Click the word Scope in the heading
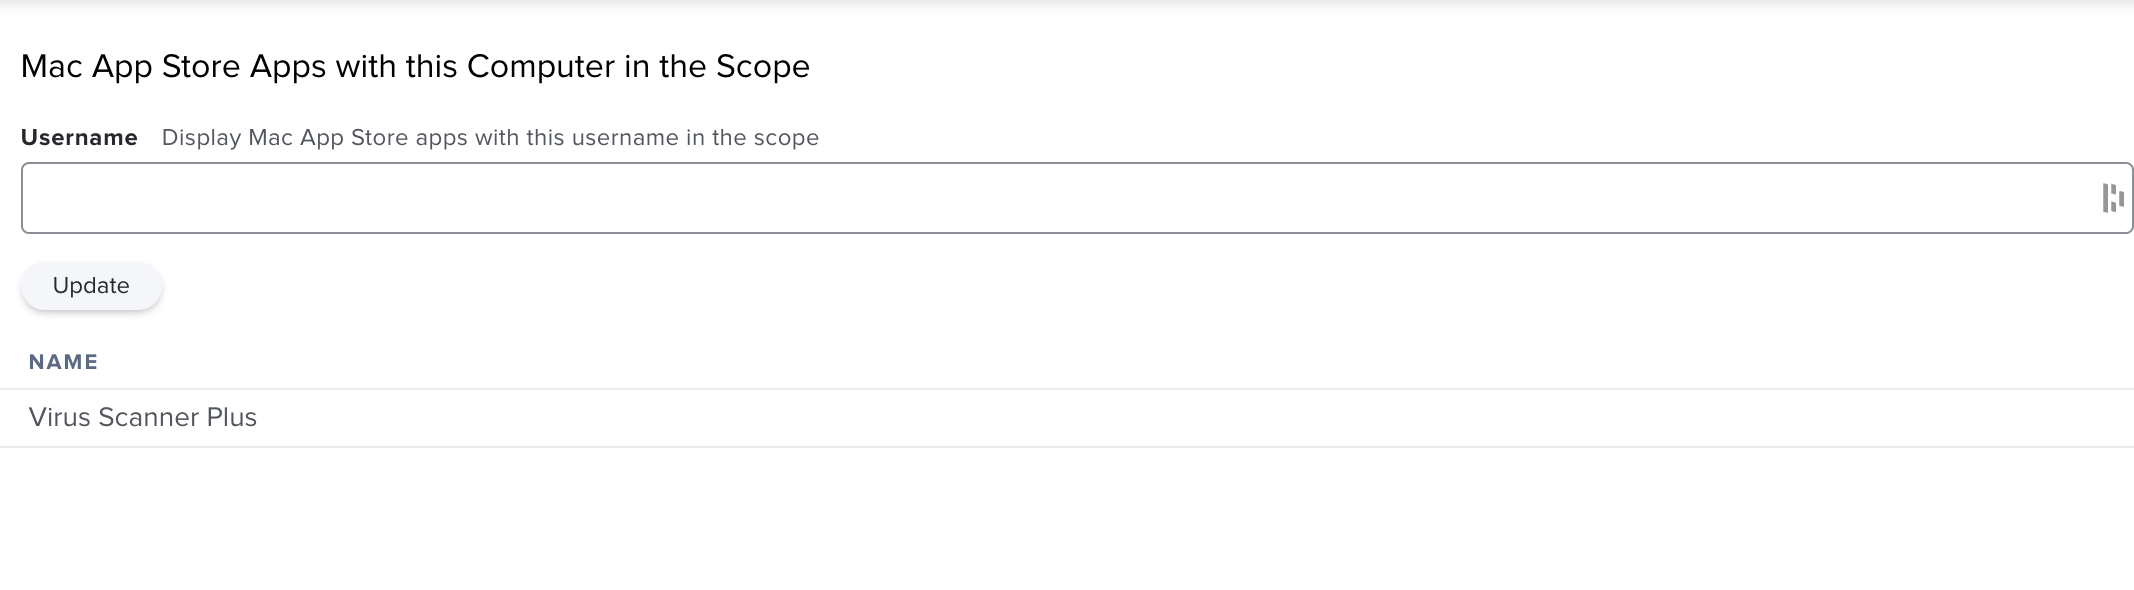This screenshot has height=590, width=2134. click(763, 67)
